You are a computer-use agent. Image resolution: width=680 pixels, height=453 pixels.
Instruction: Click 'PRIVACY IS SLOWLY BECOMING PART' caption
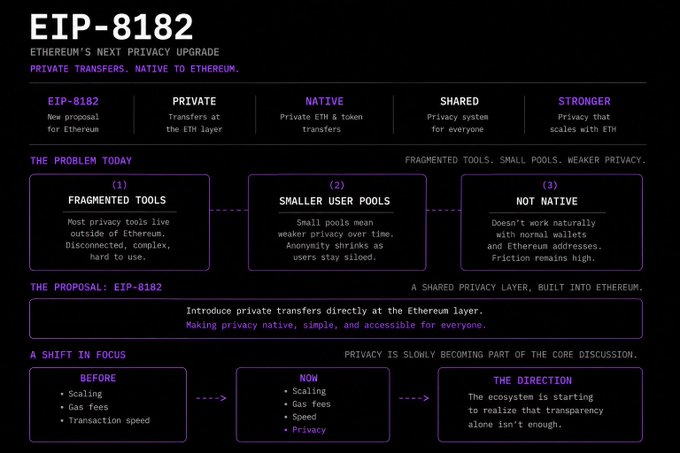(491, 355)
